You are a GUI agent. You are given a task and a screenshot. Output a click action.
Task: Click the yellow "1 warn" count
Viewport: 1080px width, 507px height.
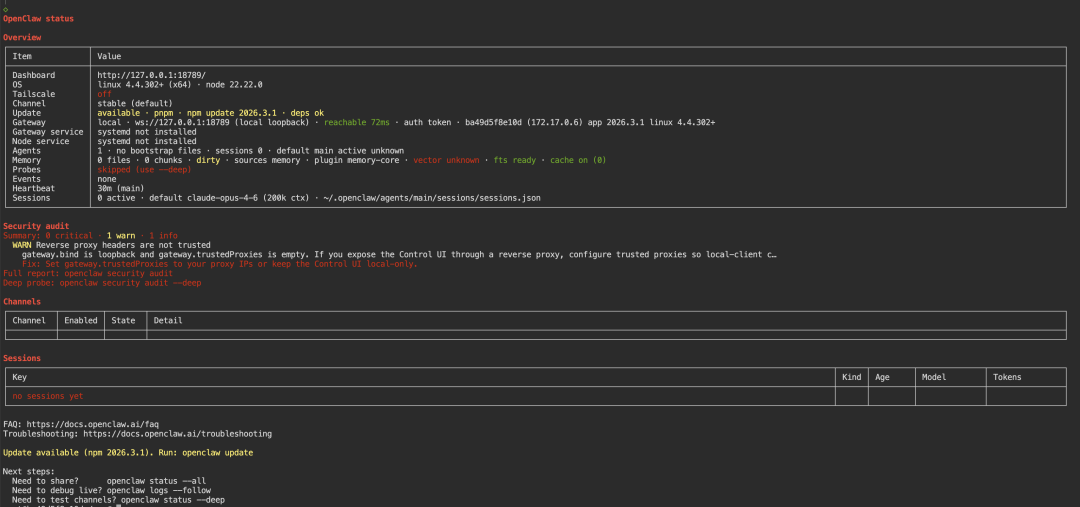click(121, 236)
